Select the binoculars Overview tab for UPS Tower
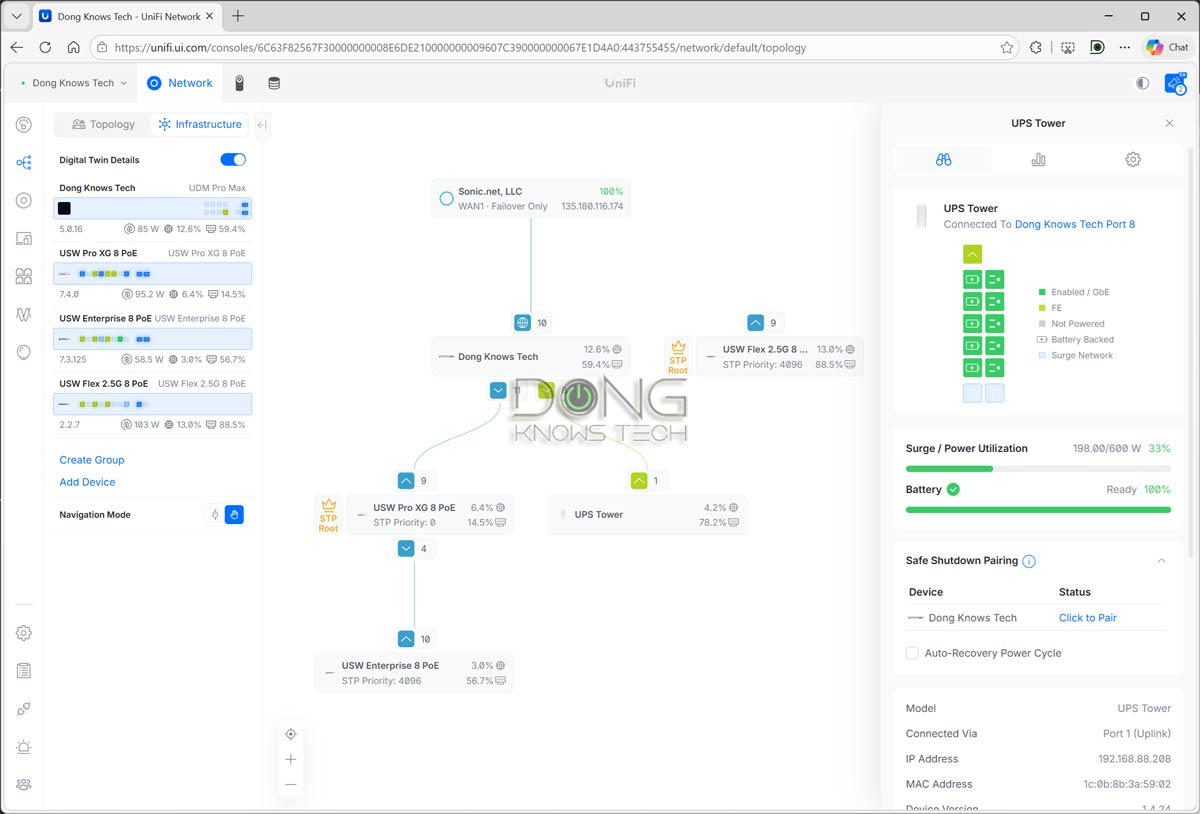The image size is (1200, 814). point(943,158)
